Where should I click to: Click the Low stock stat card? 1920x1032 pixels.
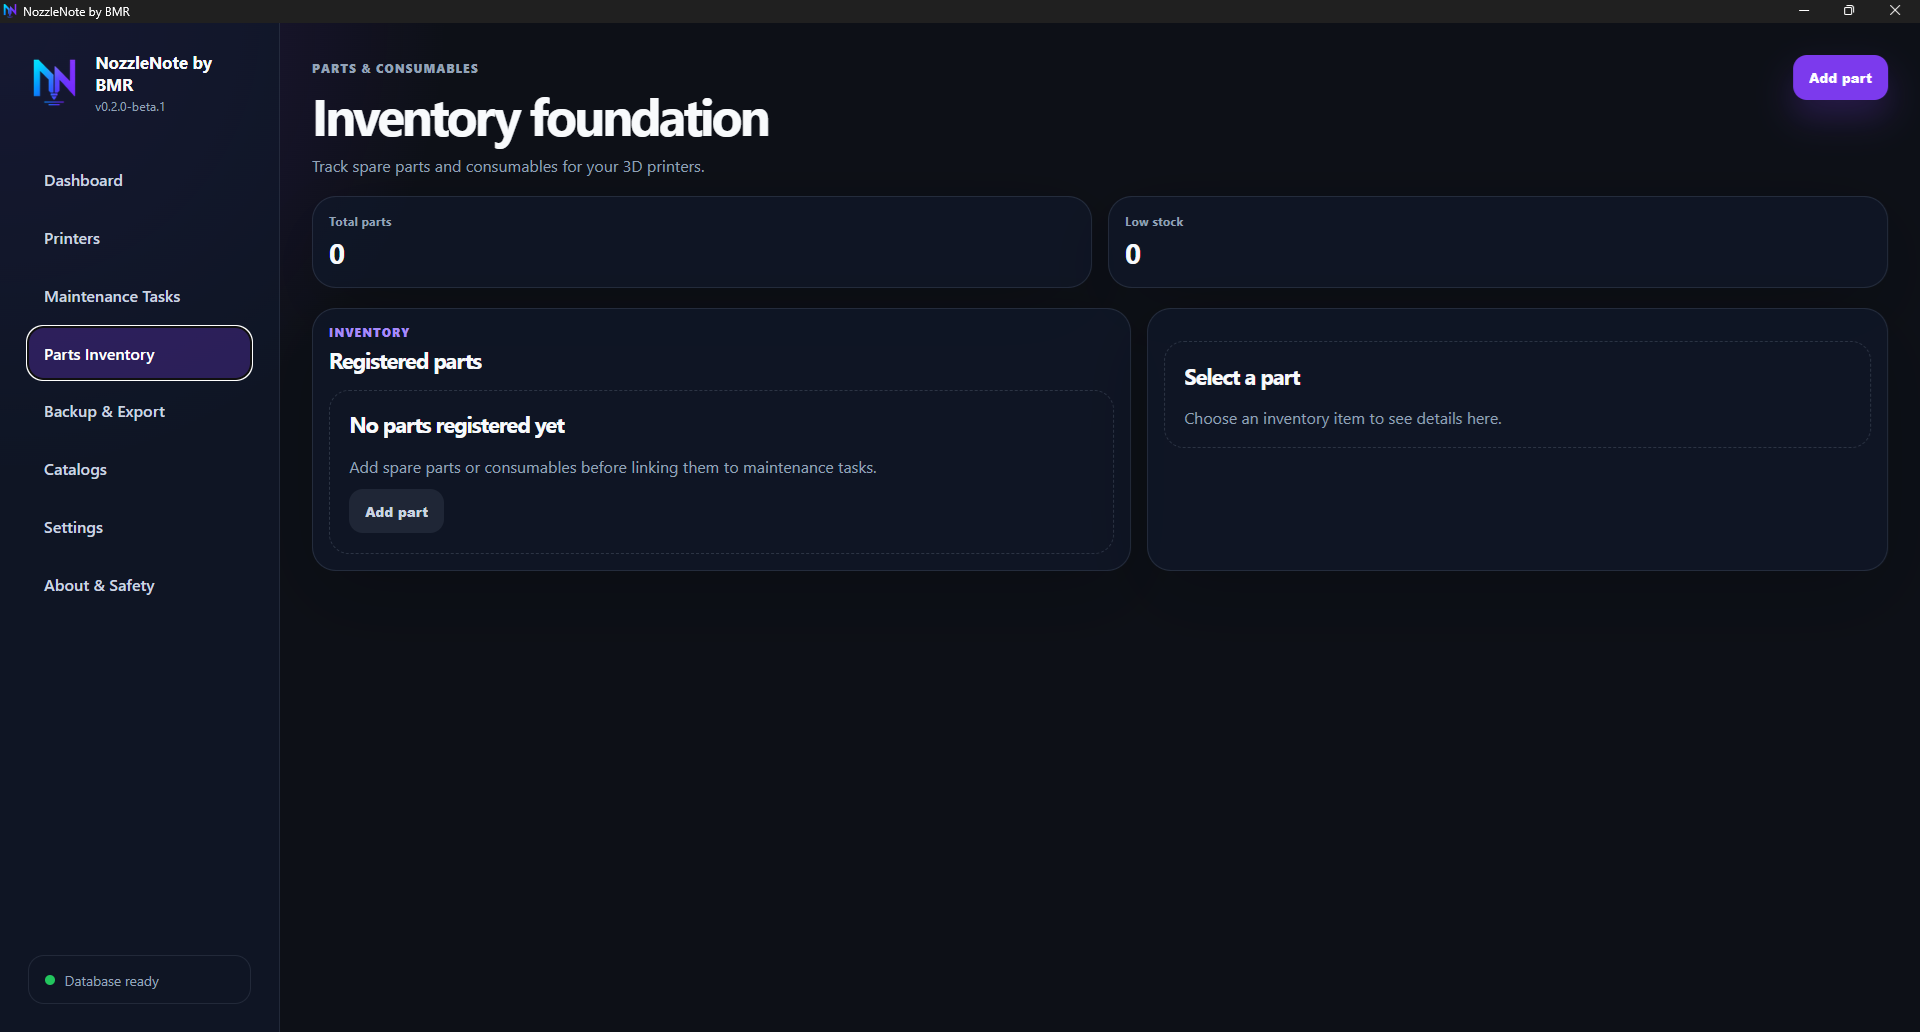click(x=1497, y=242)
